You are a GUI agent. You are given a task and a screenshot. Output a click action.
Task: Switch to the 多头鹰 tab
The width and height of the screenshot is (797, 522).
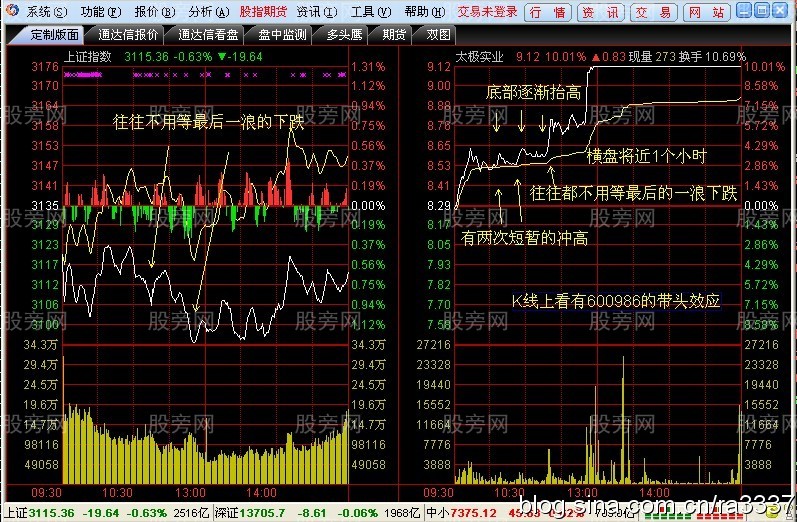click(x=344, y=35)
